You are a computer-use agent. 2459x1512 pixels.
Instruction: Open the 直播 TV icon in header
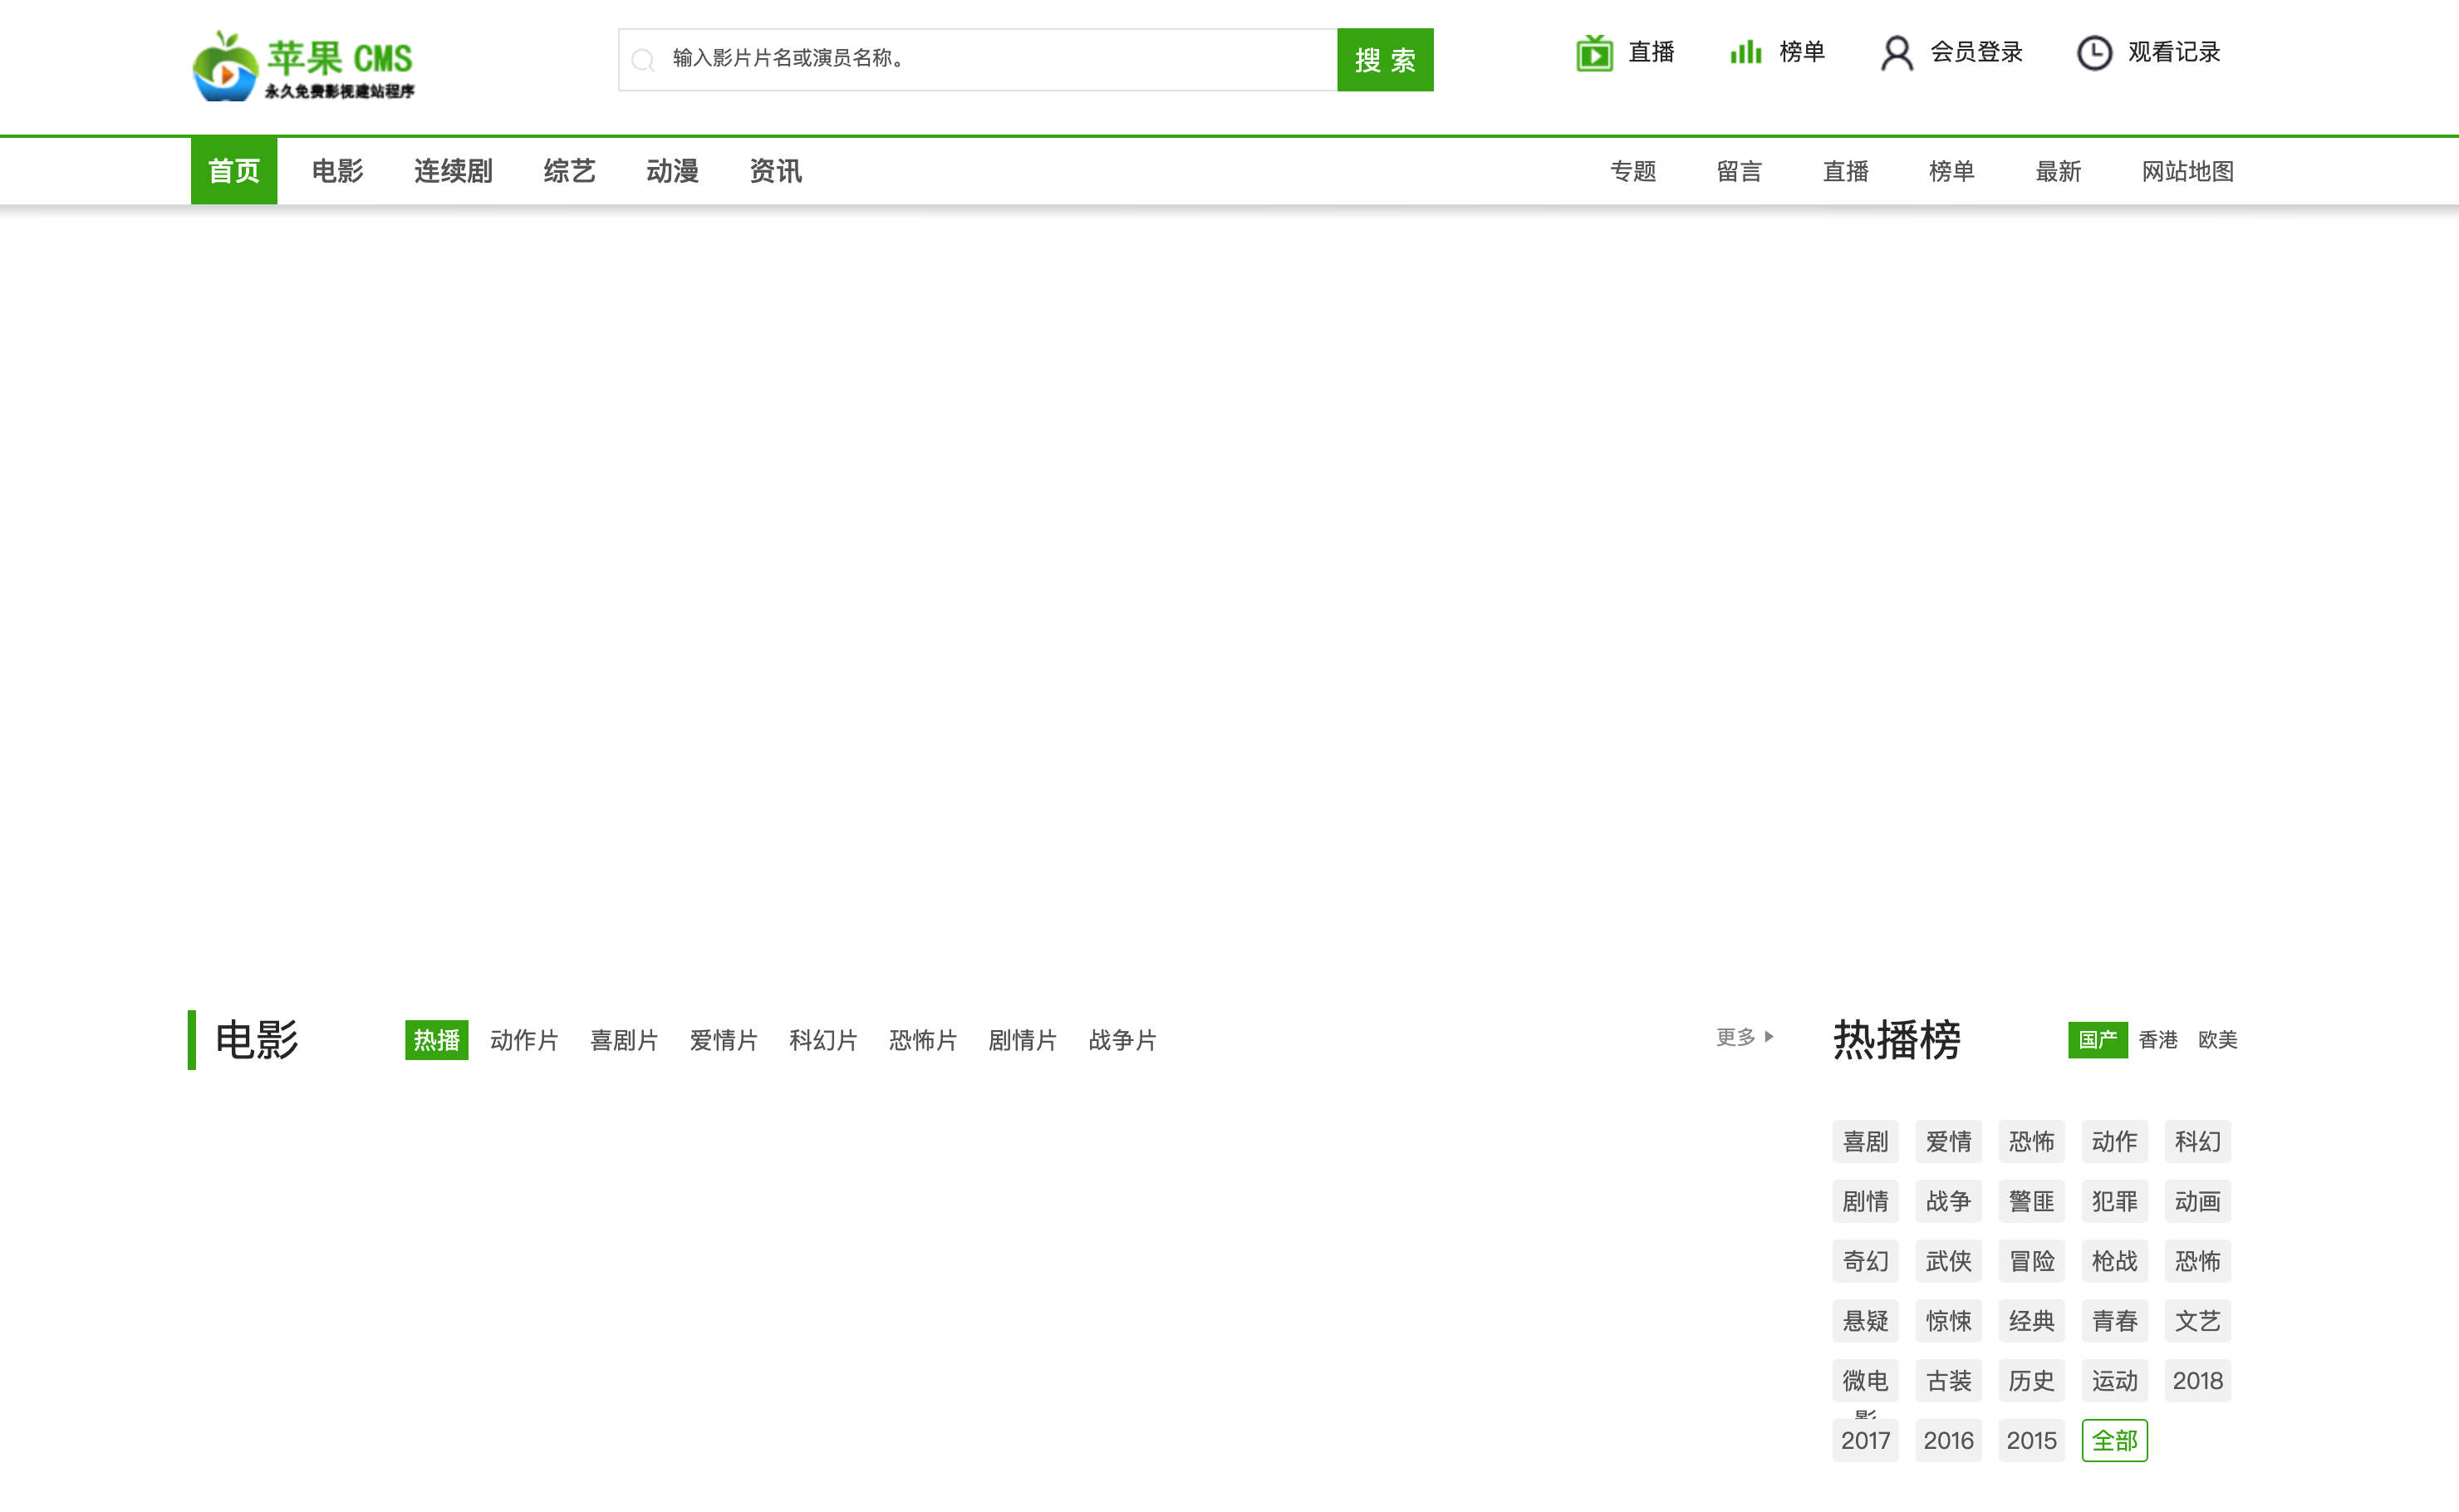click(x=1594, y=52)
